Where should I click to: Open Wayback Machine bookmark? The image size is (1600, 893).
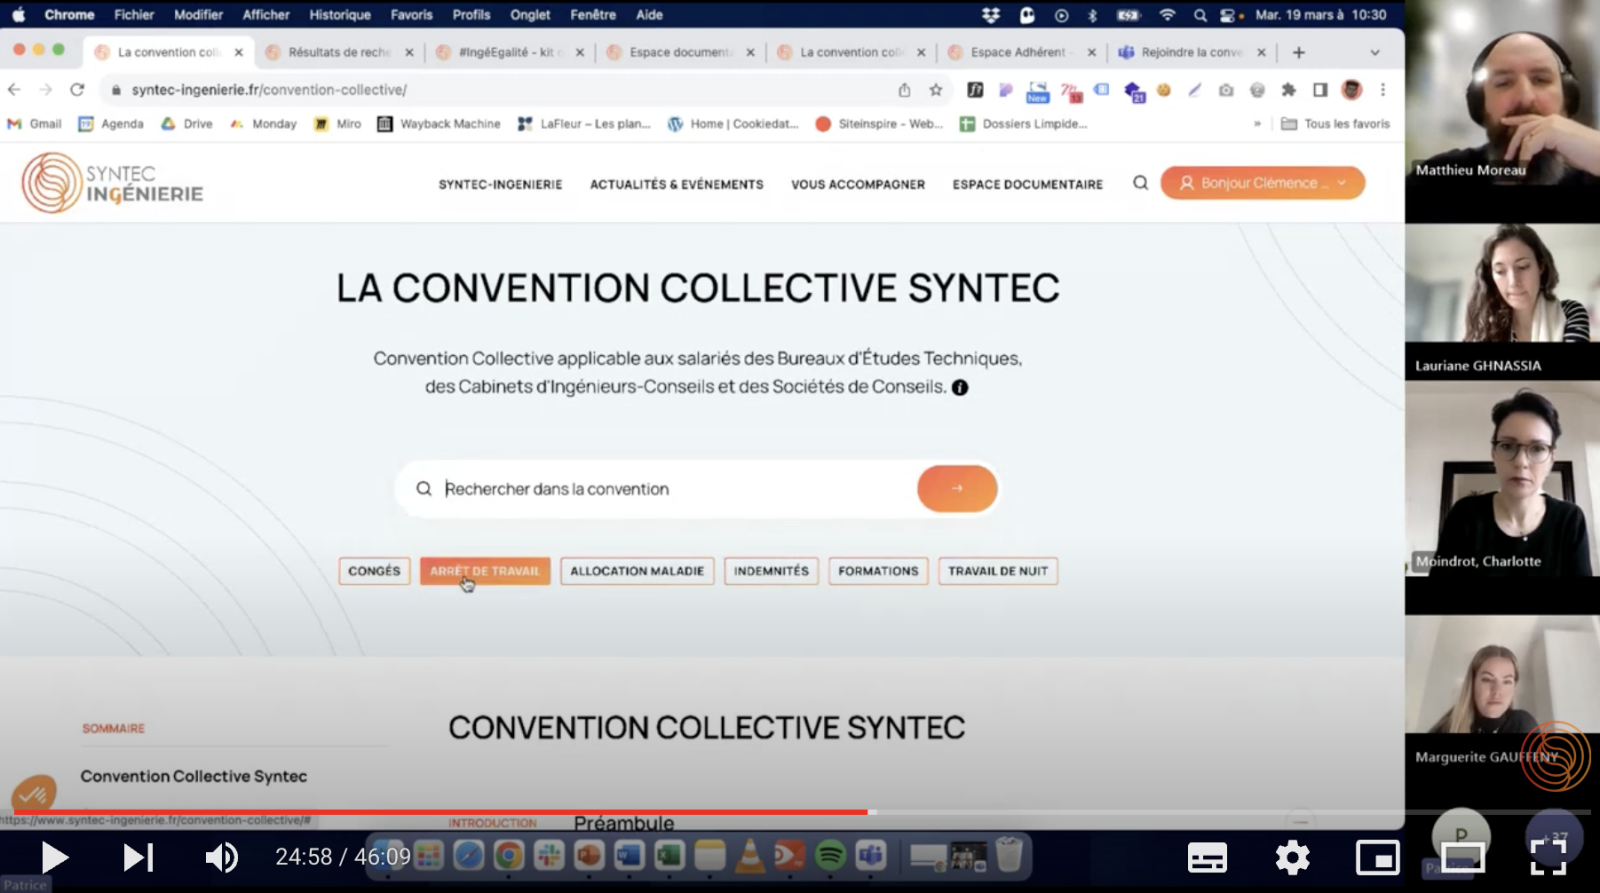point(439,124)
